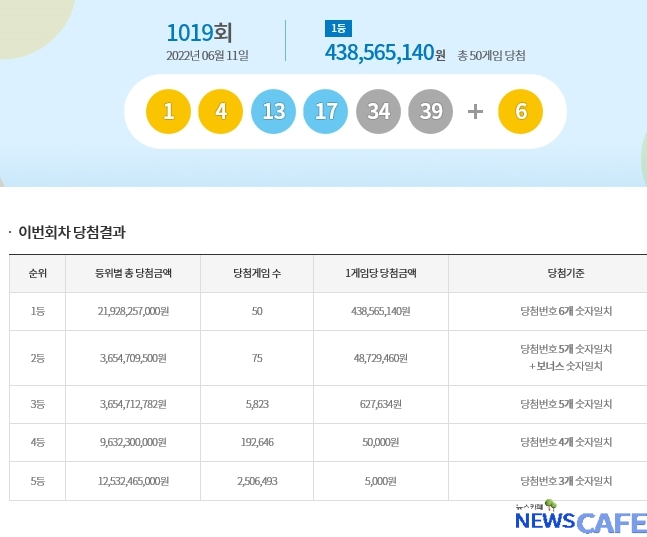
Task: Click the plus sign before bonus ball
Action: pyautogui.click(x=475, y=111)
